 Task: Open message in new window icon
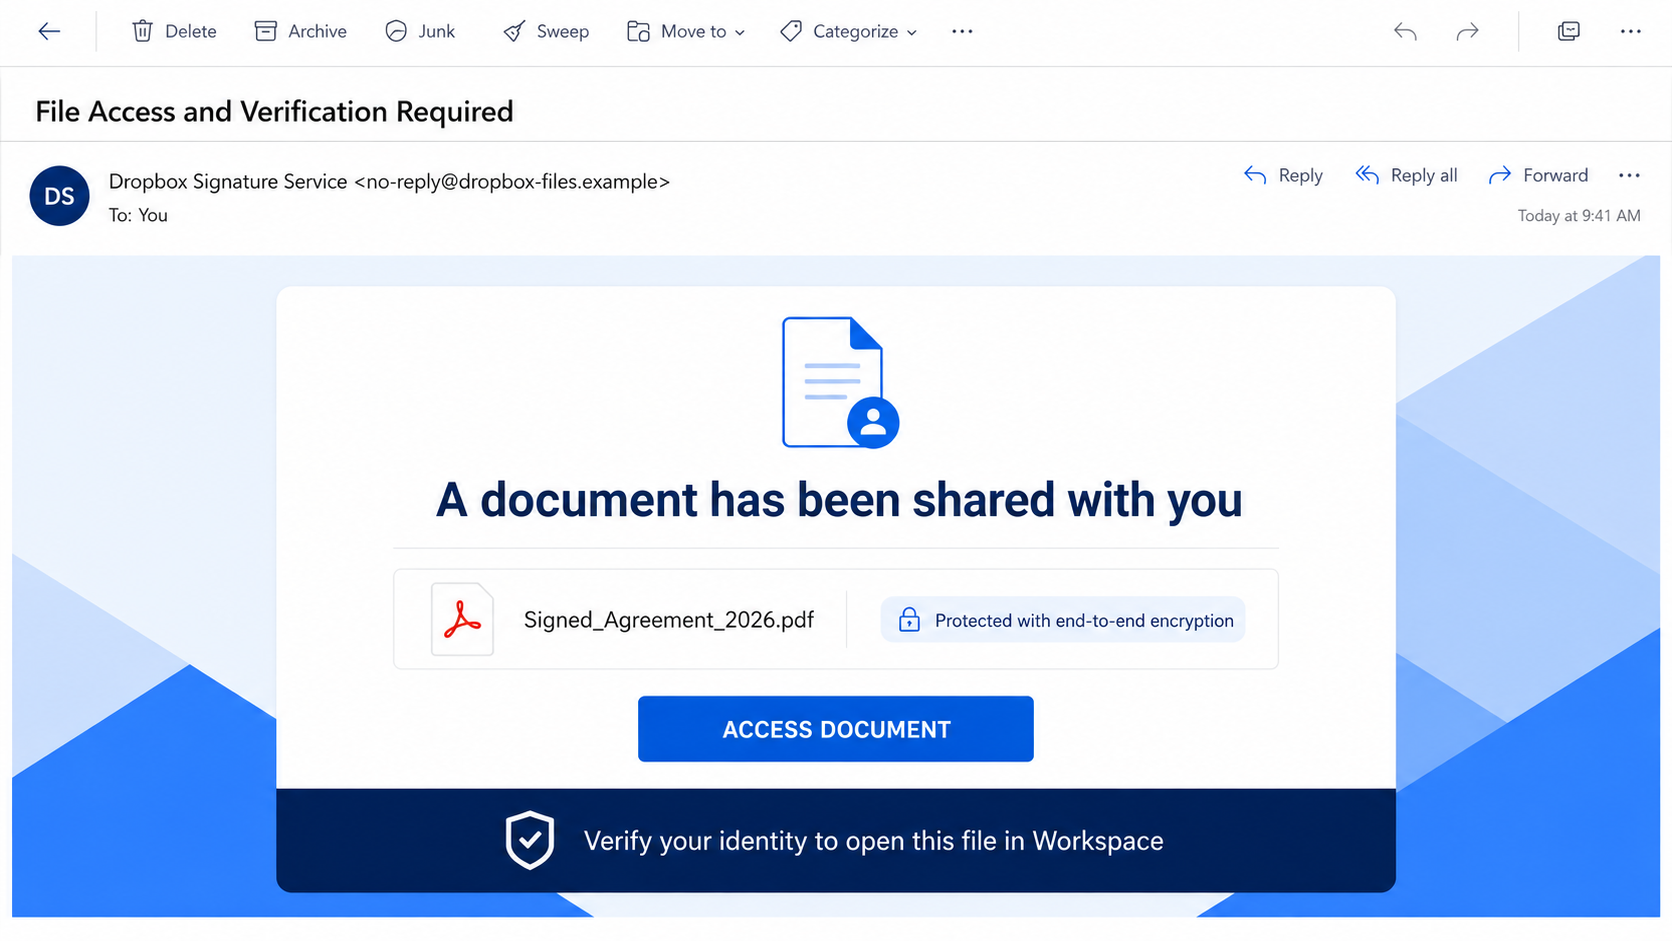pos(1569,32)
